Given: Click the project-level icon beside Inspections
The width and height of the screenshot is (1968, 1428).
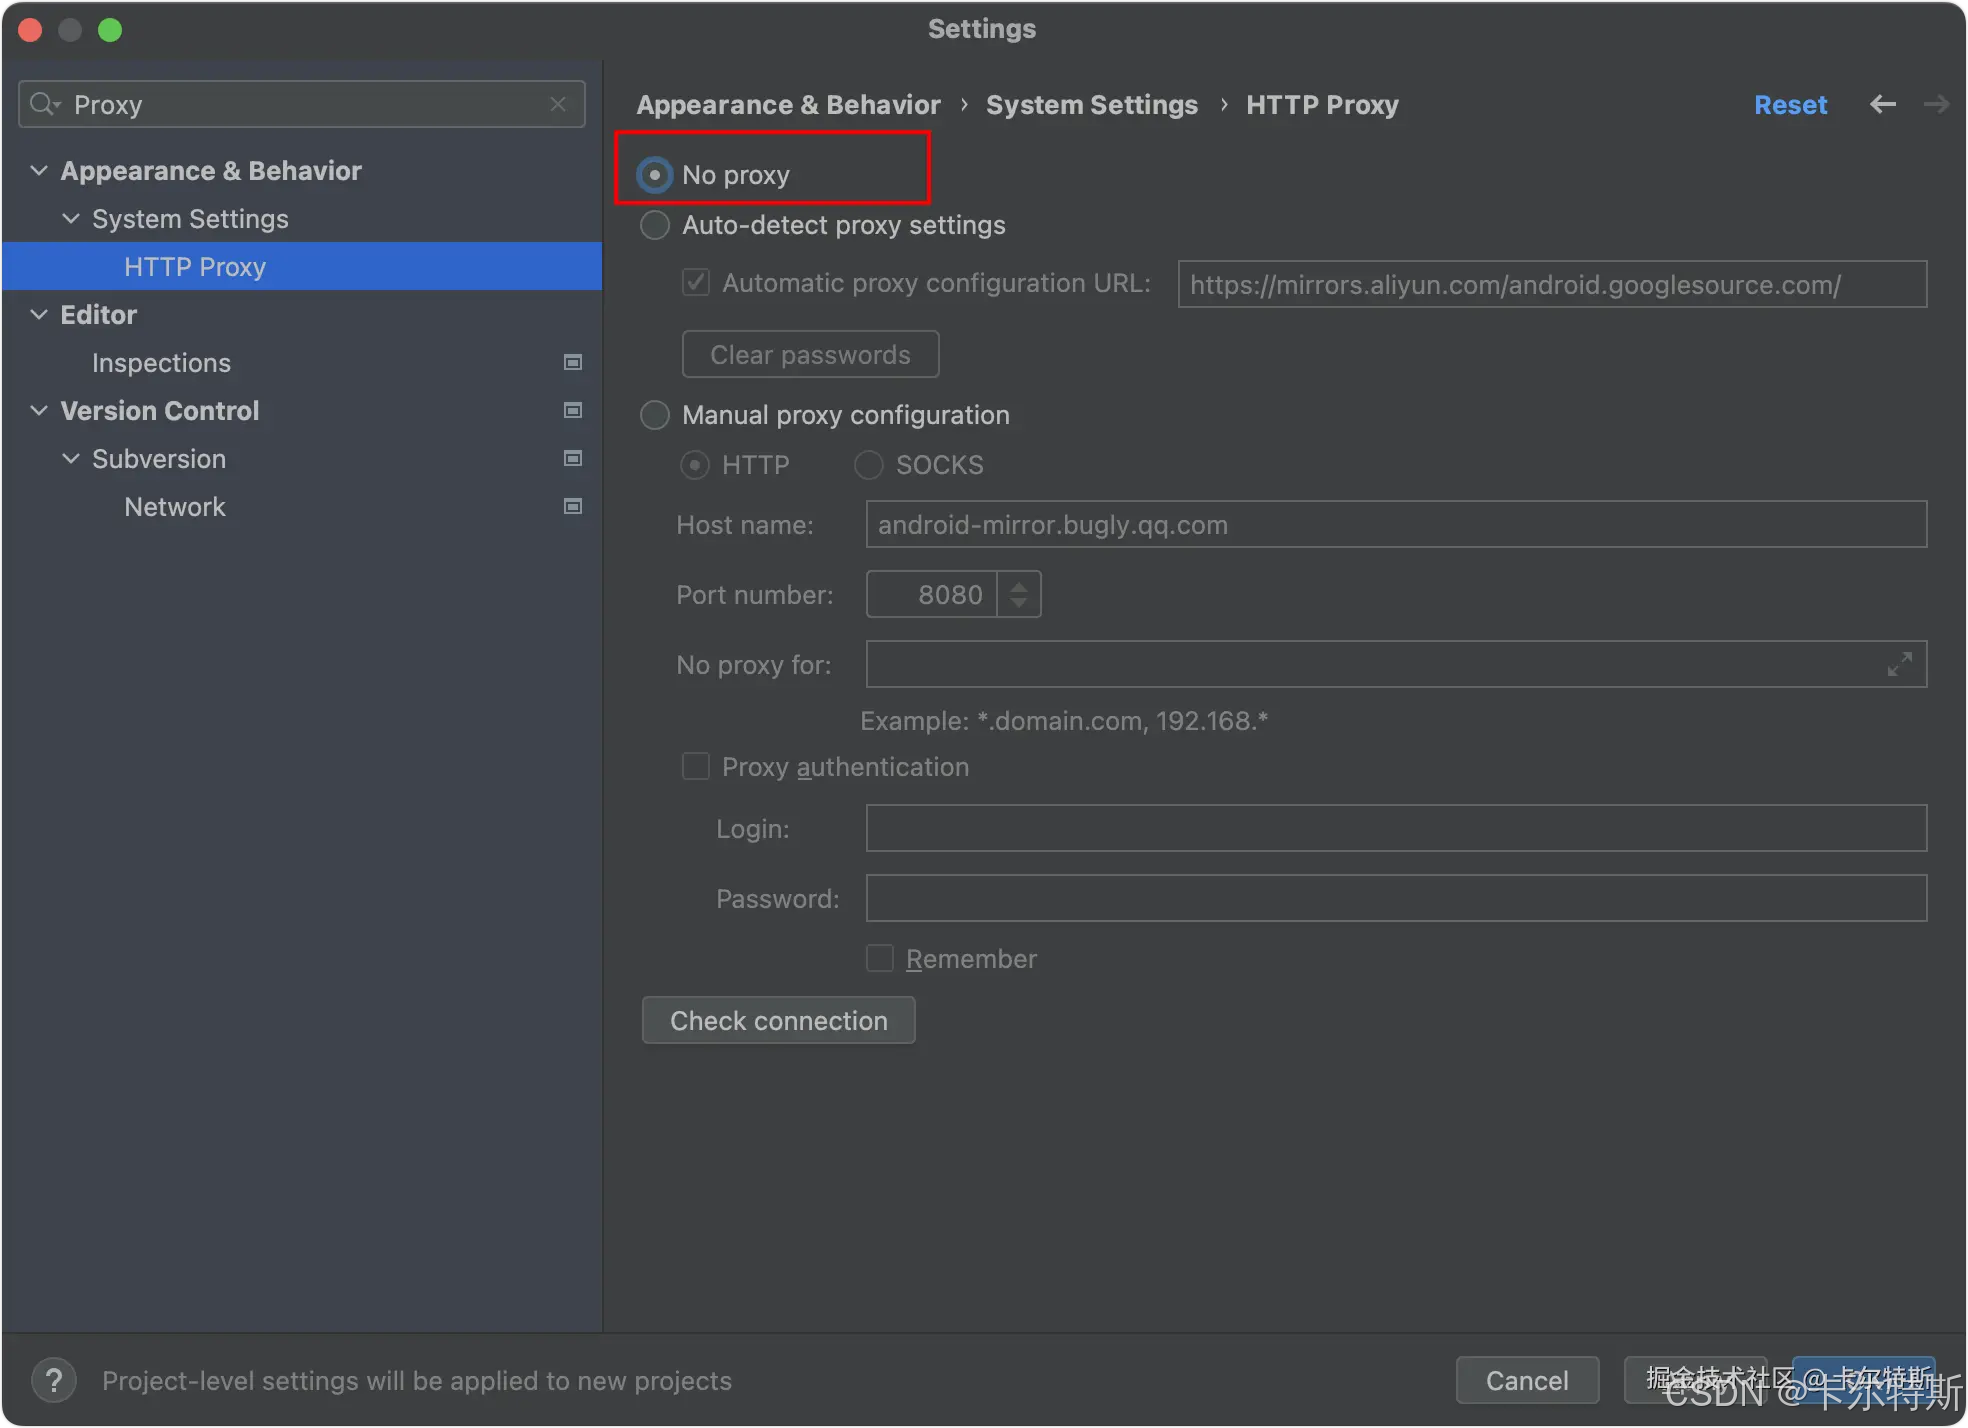Looking at the screenshot, I should click(573, 362).
